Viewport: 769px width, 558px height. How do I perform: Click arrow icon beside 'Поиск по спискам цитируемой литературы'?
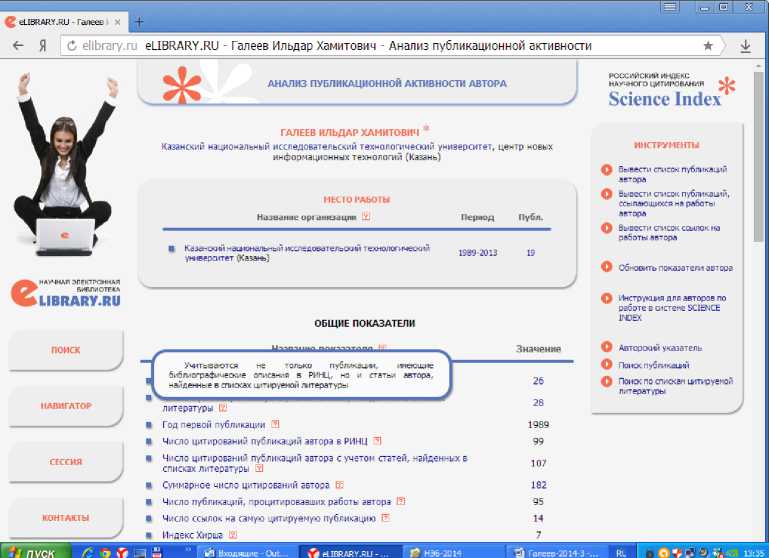607,381
